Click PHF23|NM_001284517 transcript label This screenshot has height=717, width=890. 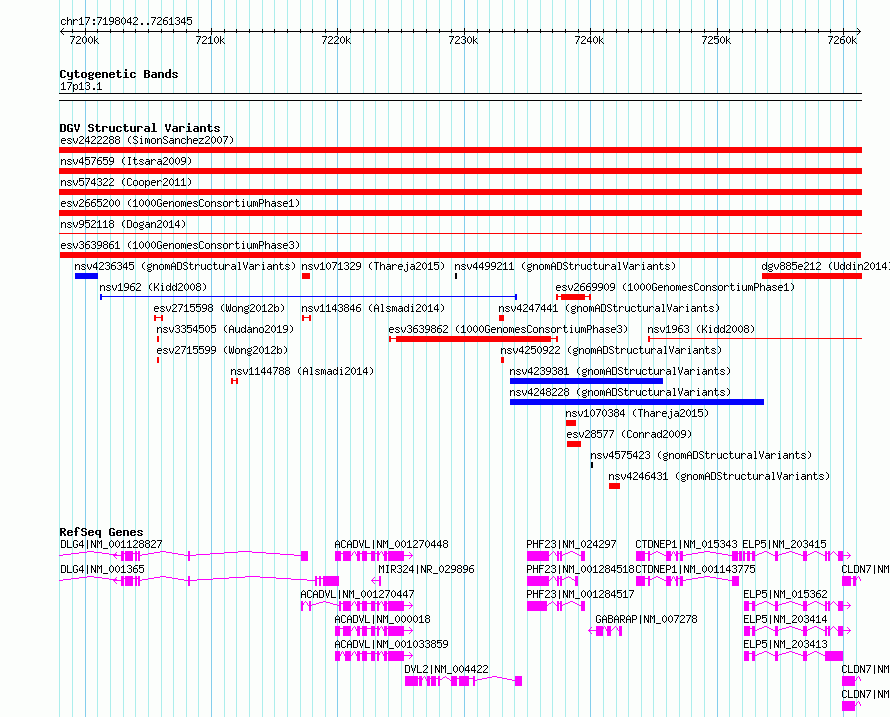point(580,594)
